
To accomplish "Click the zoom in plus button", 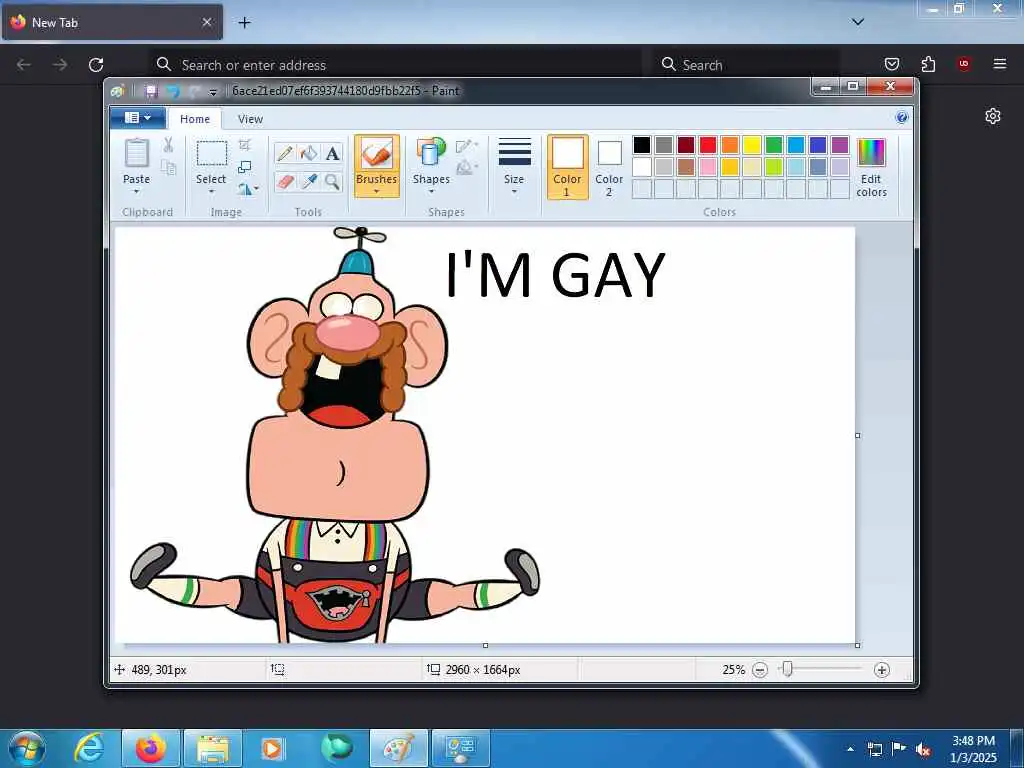I will tap(882, 670).
